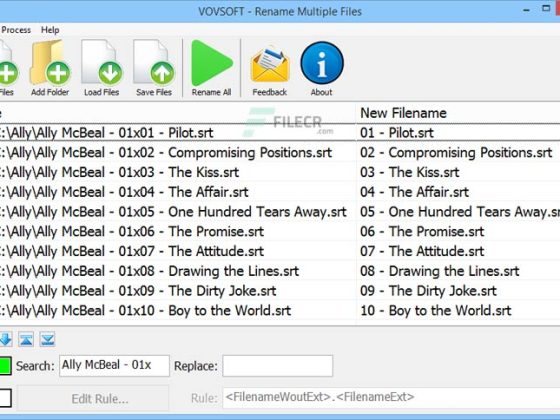This screenshot has width=560, height=420.
Task: Start renaming with Rename All
Action: pos(211,63)
